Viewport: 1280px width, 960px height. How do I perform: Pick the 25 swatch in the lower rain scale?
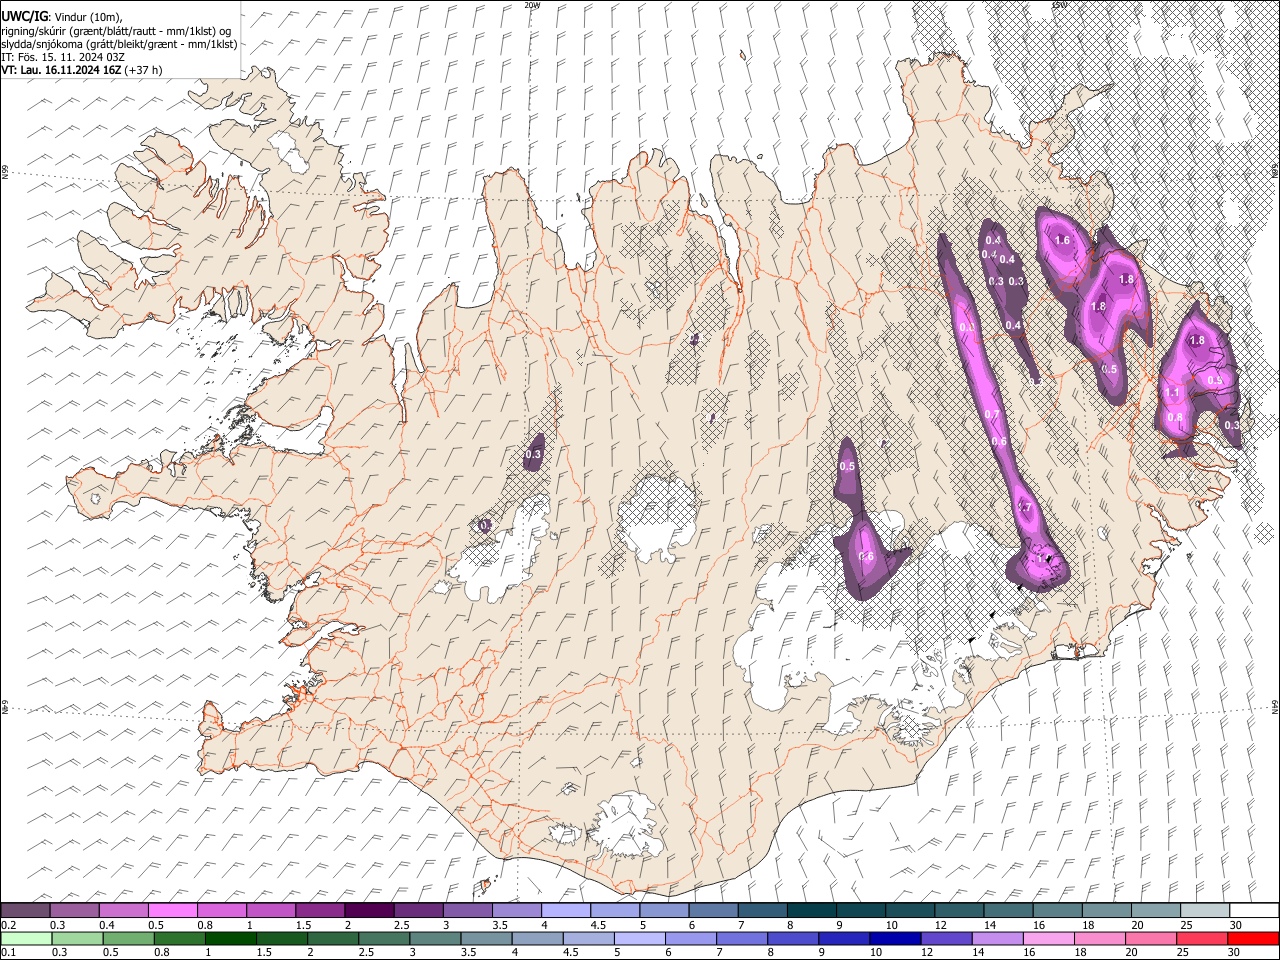click(x=1202, y=938)
